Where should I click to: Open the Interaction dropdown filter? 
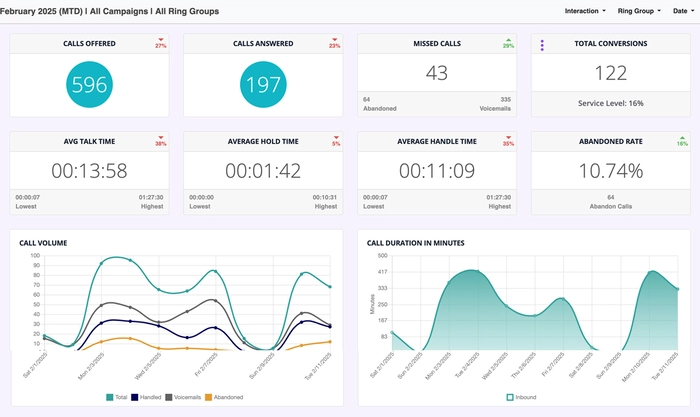click(x=585, y=11)
